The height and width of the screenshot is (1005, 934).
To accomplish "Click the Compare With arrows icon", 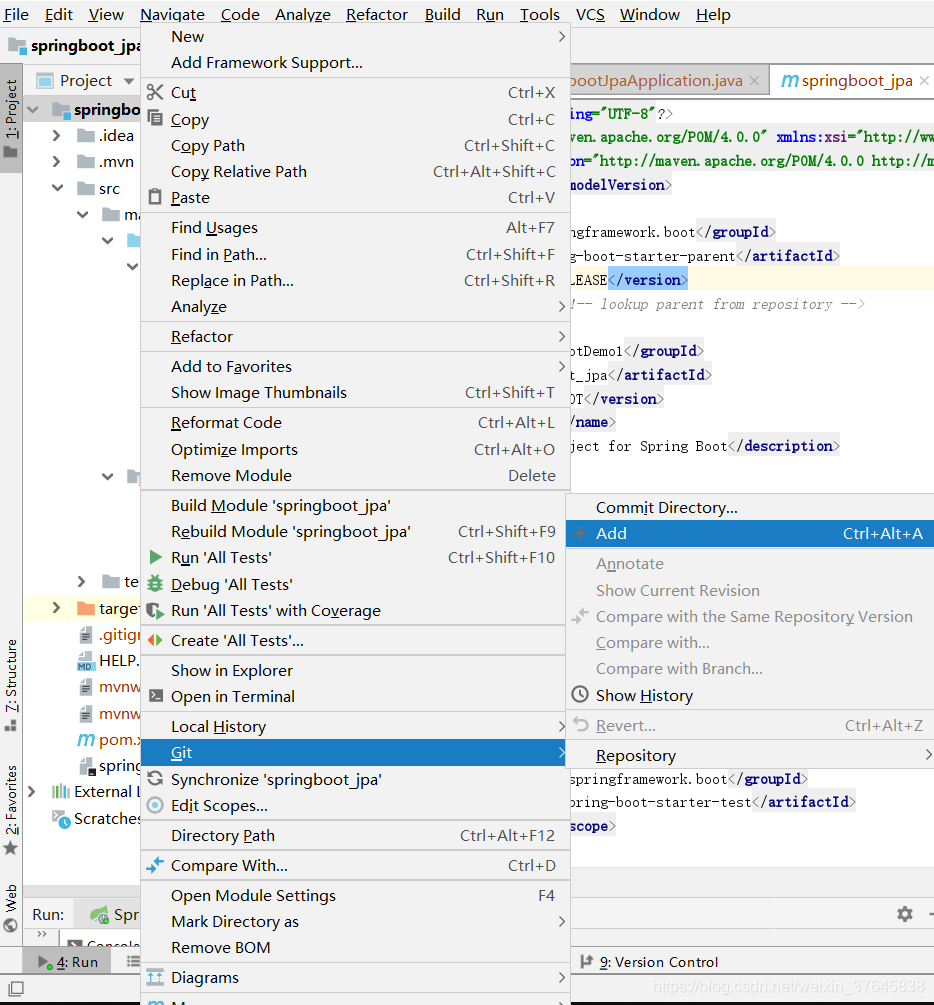I will (155, 865).
